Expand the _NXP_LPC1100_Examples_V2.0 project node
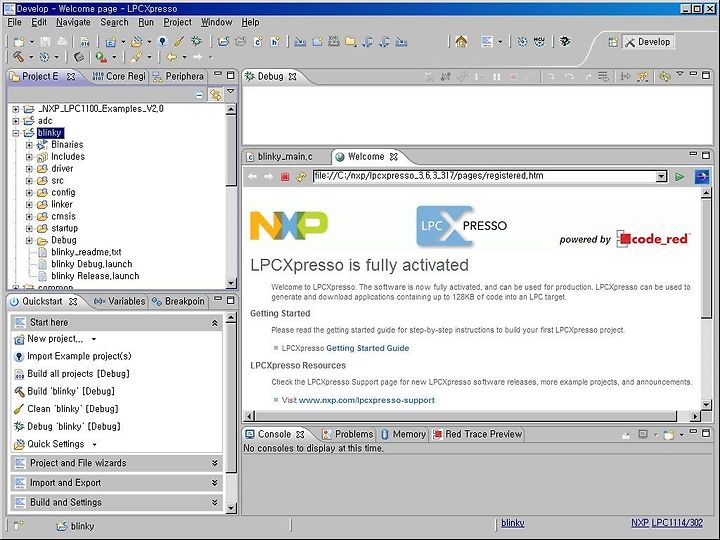The width and height of the screenshot is (720, 540). (16, 109)
